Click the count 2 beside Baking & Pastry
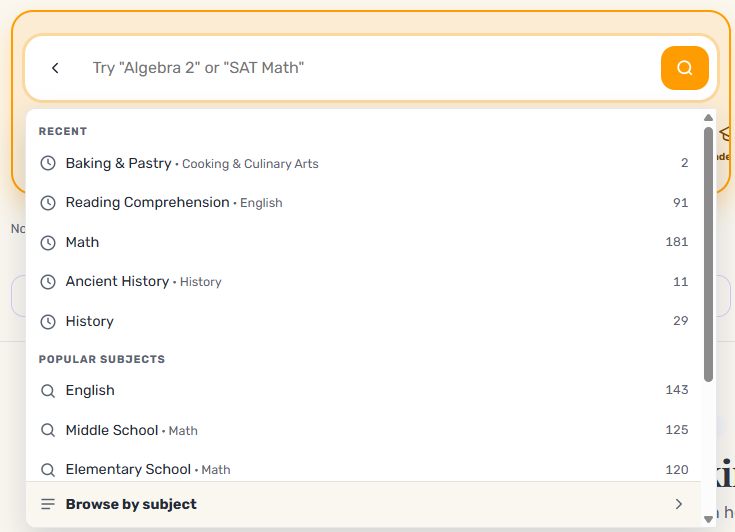 coord(685,163)
